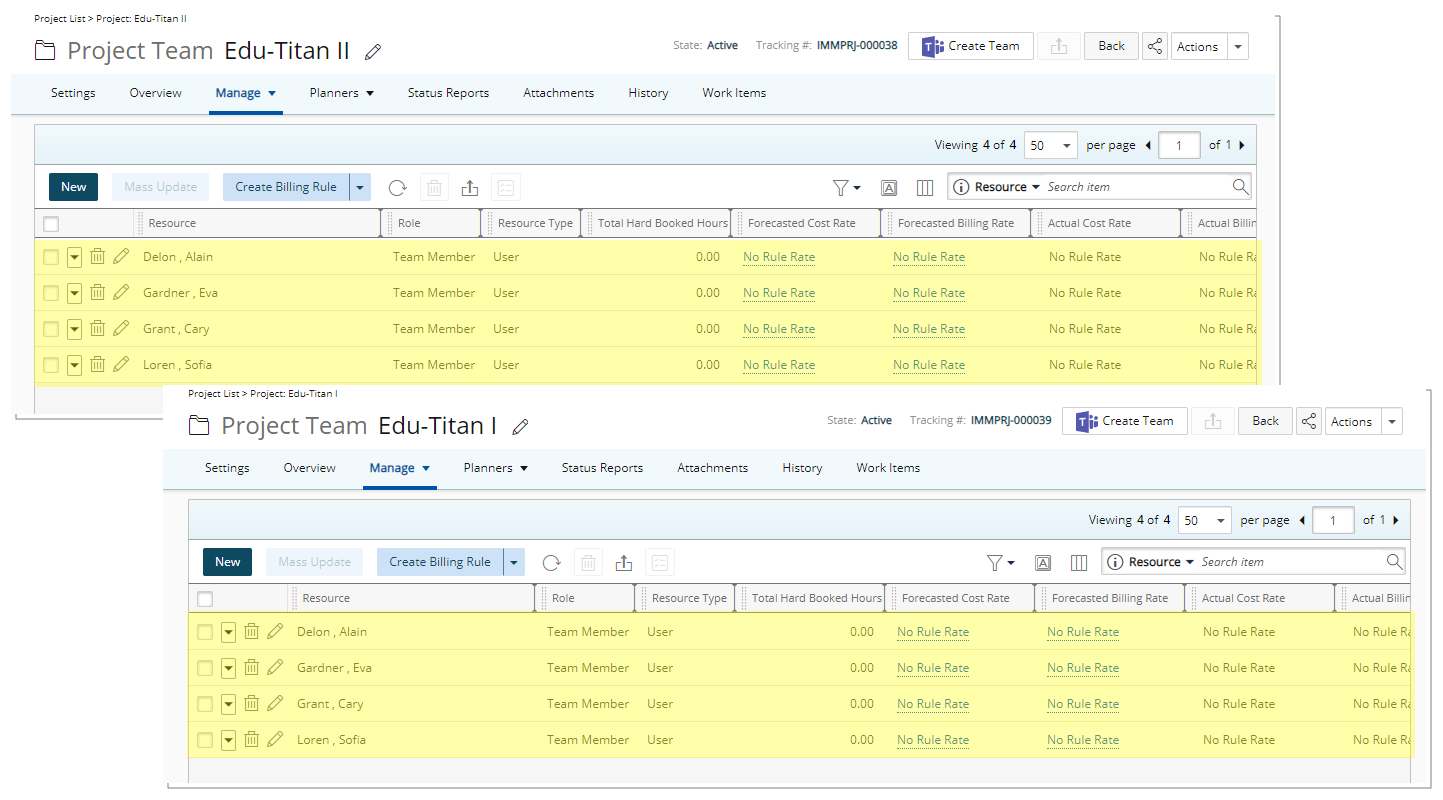
Task: Go to next page arrow in Edu-Titan II
Action: (x=1242, y=145)
